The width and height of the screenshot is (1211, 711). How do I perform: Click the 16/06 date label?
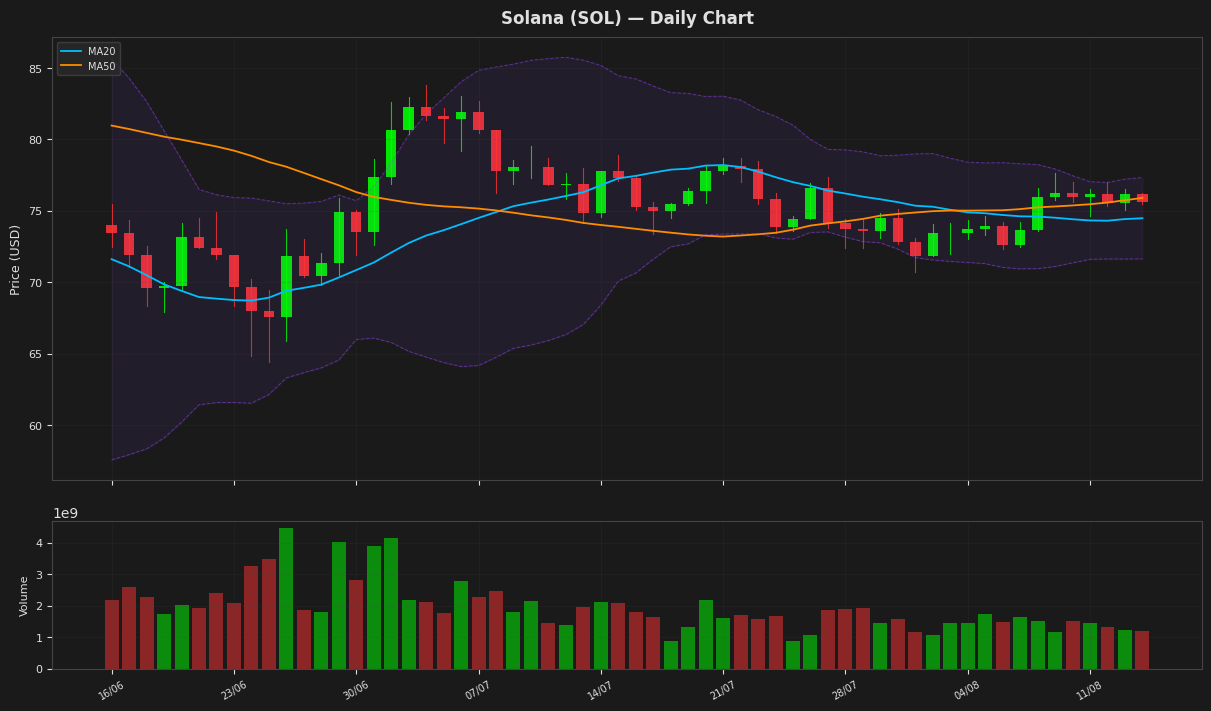(111, 690)
